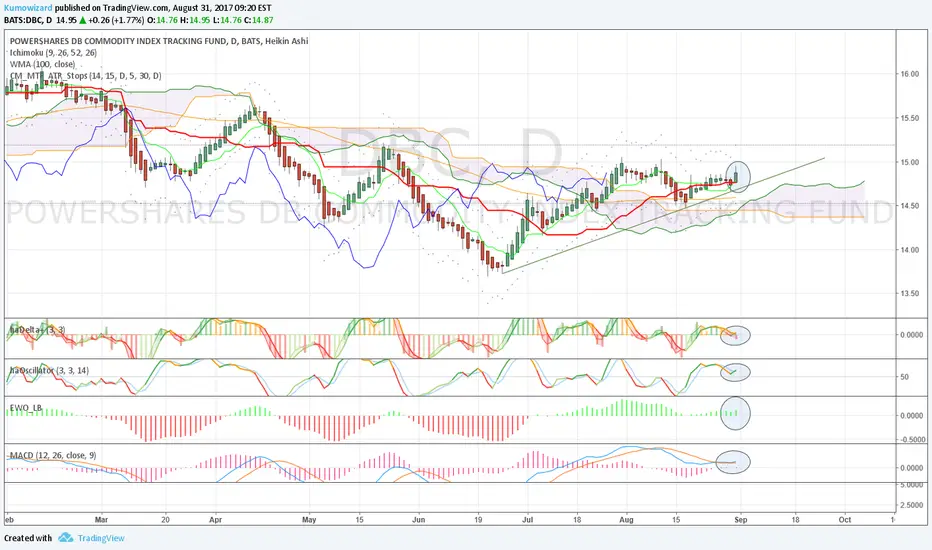Click the TradingView logo icon at bottom
The height and width of the screenshot is (550, 932).
[x=65, y=538]
